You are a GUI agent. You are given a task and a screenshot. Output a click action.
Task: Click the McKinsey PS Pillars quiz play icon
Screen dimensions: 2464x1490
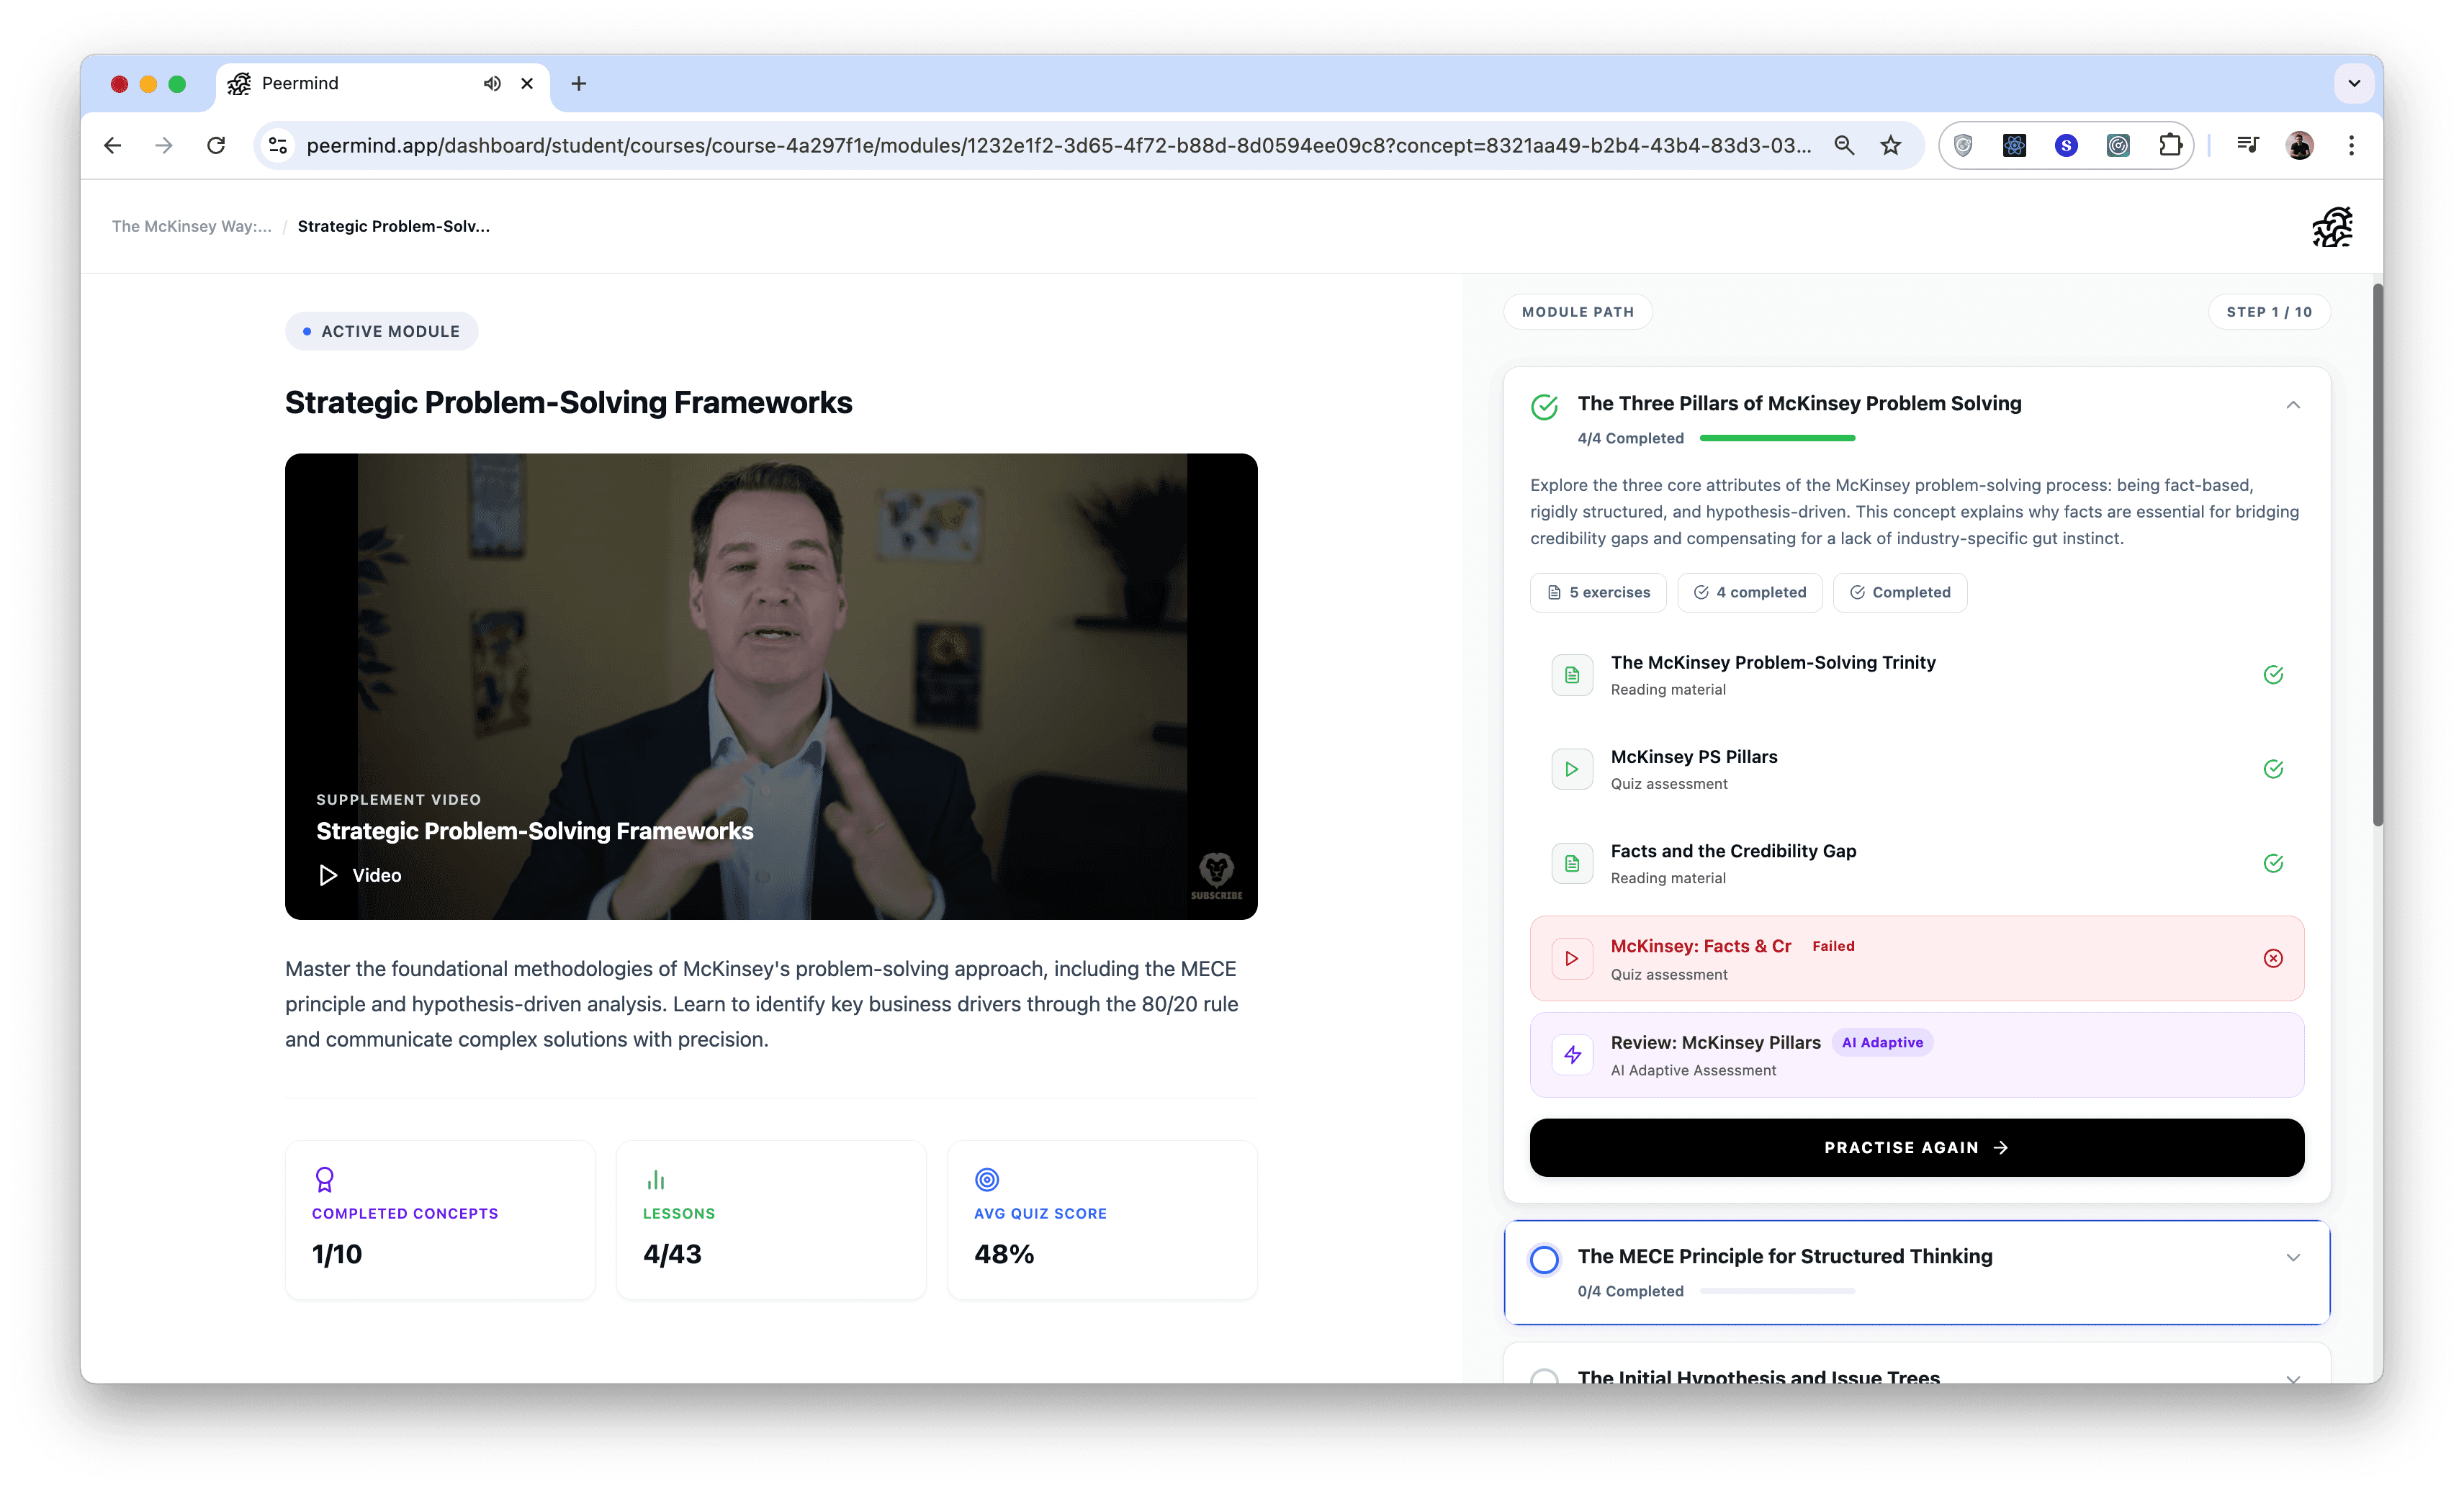tap(1572, 769)
